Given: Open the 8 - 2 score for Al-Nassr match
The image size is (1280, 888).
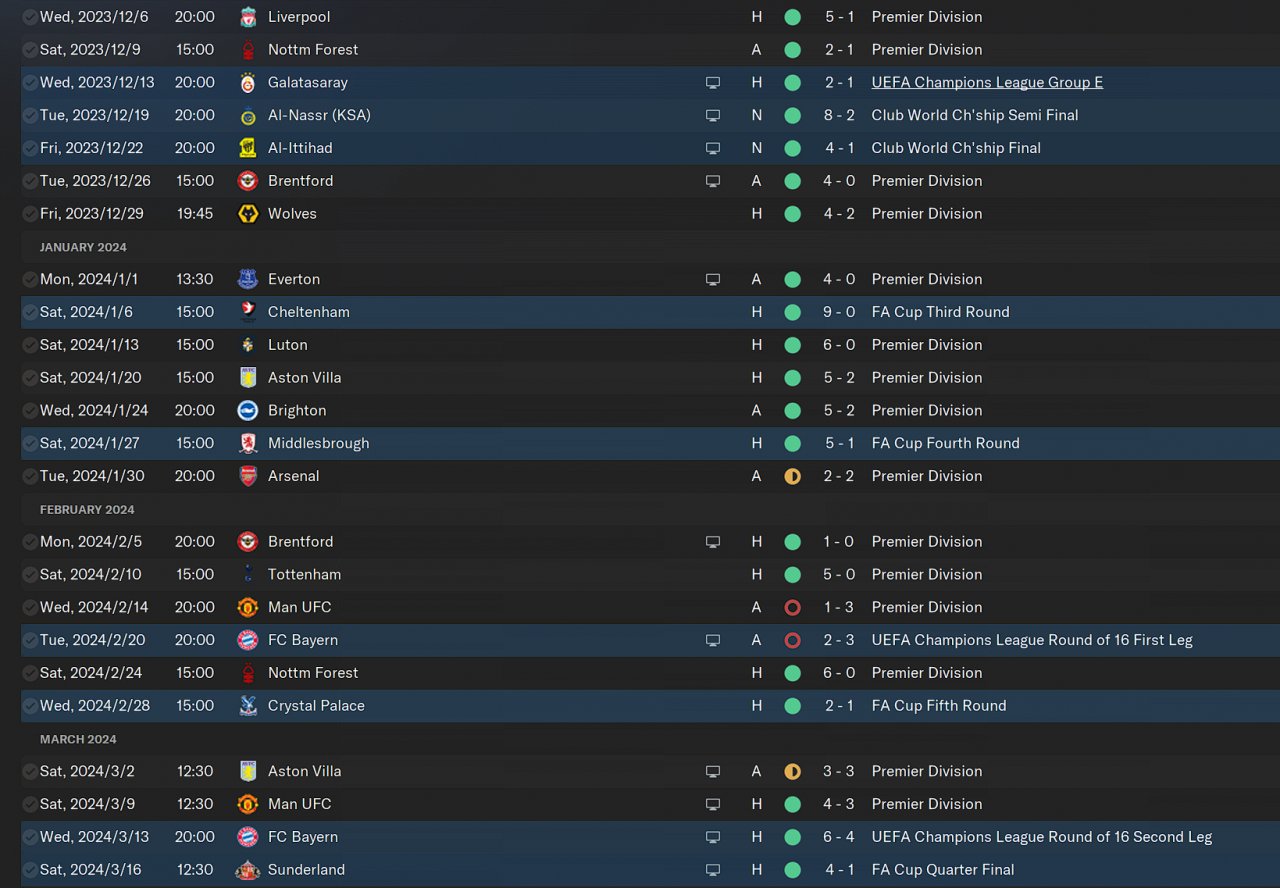Looking at the screenshot, I should [839, 115].
